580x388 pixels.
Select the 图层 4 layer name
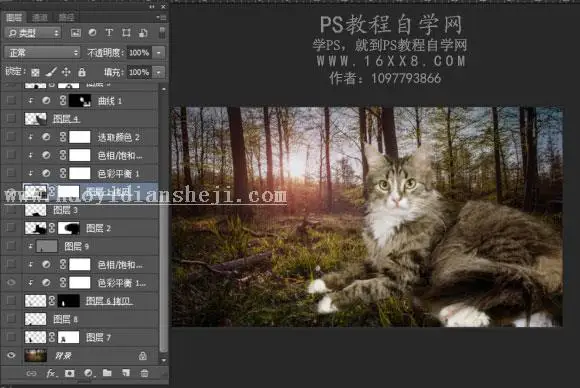(x=66, y=119)
